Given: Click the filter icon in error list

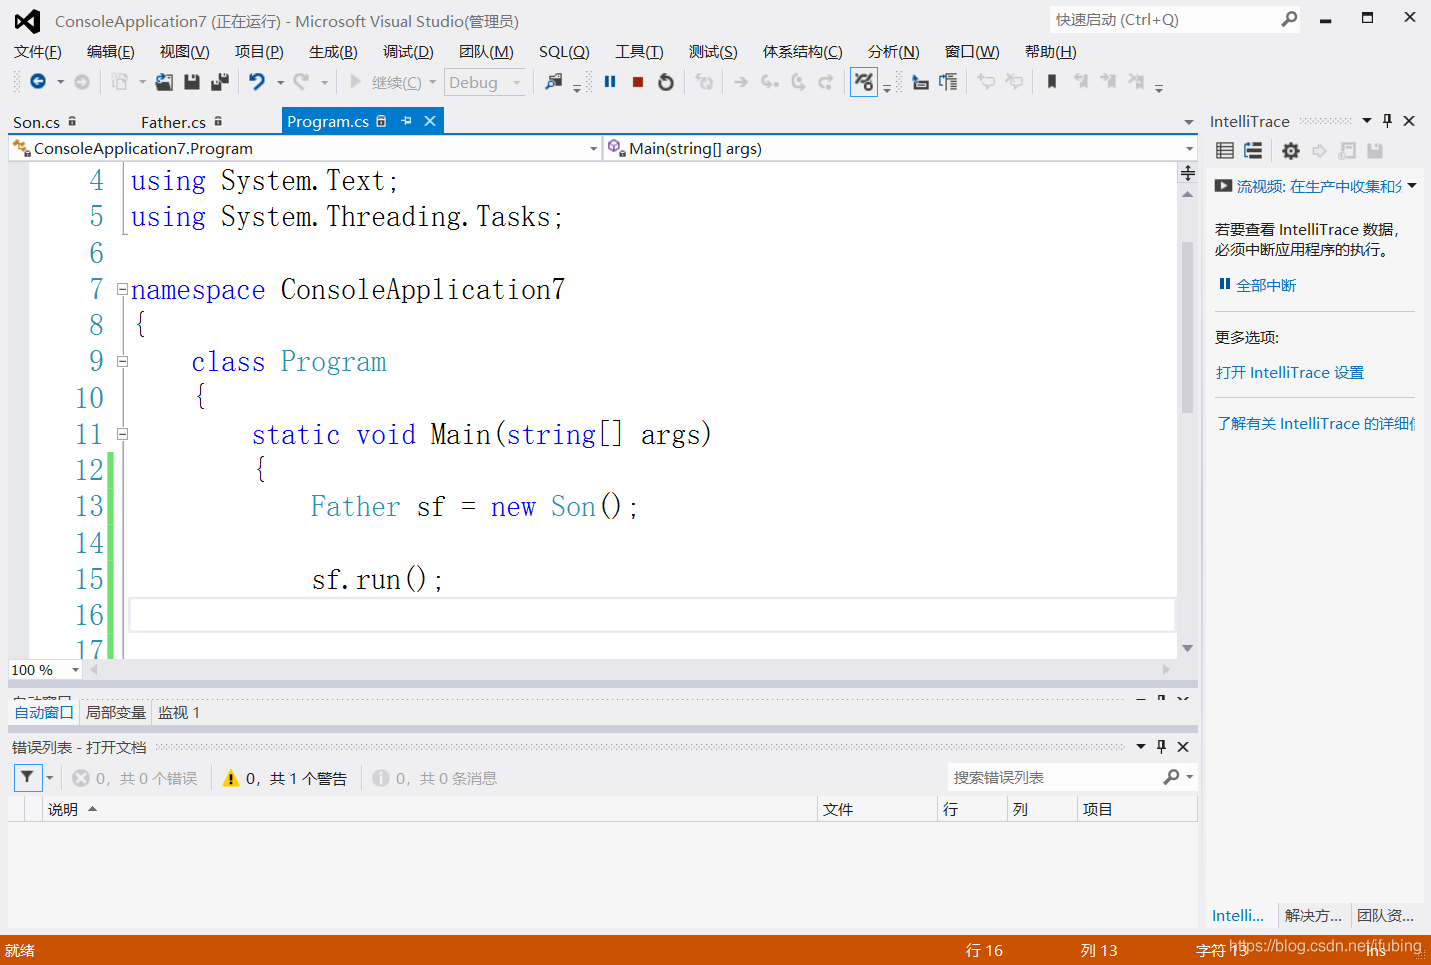Looking at the screenshot, I should point(27,777).
